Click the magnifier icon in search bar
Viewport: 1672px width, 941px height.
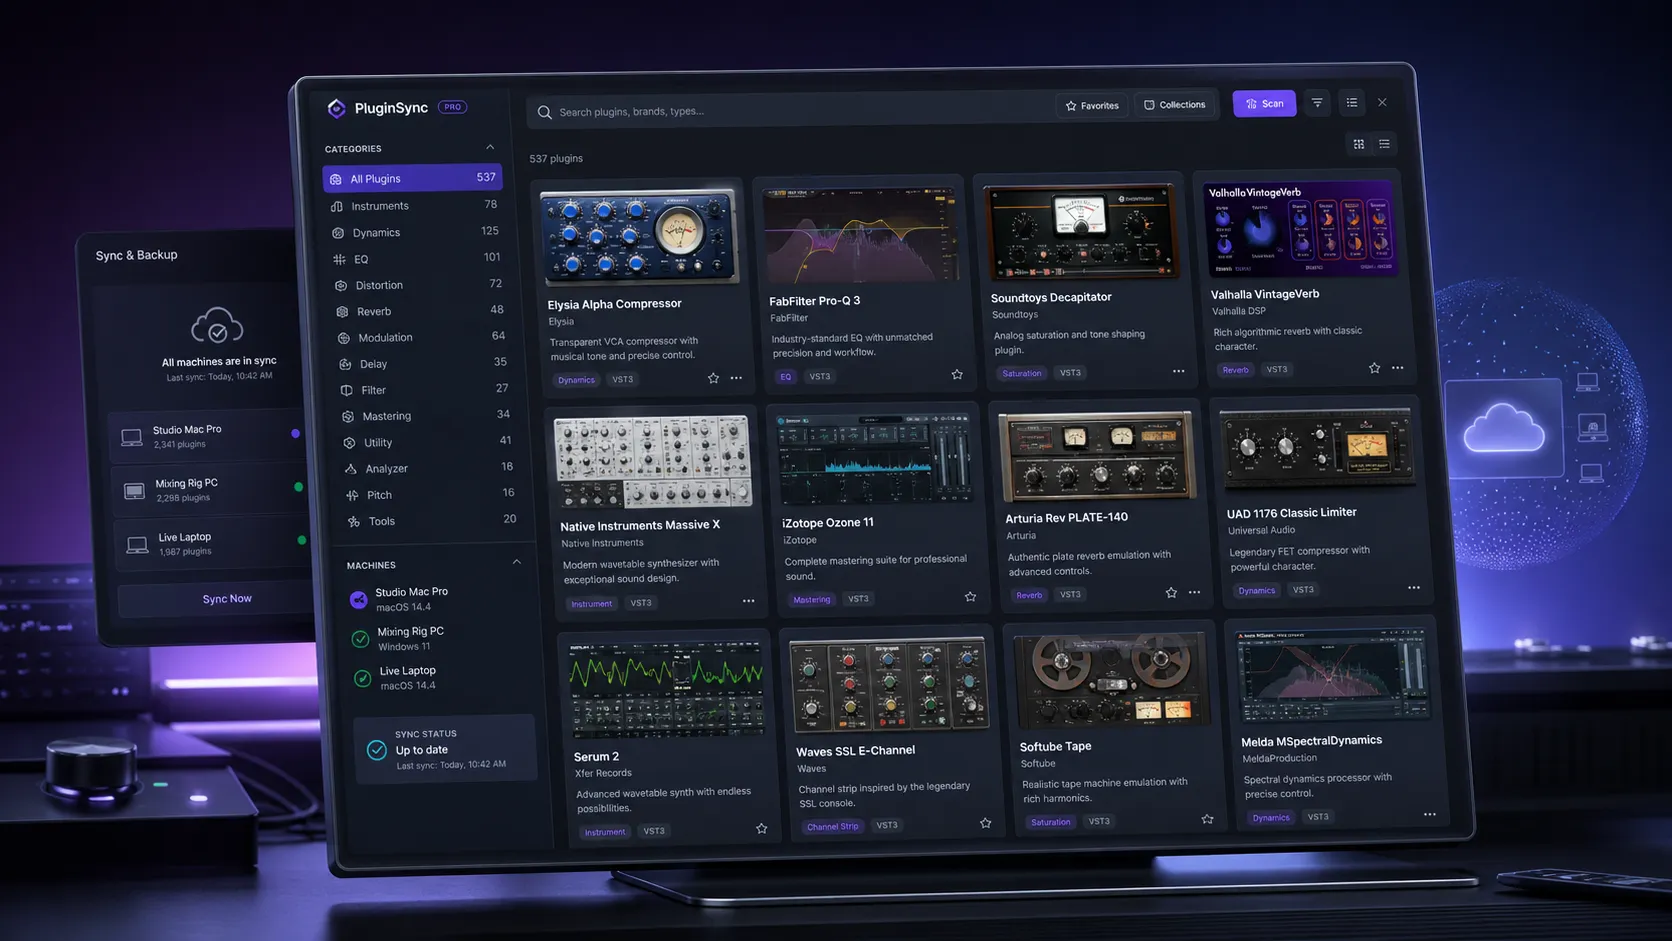tap(545, 112)
